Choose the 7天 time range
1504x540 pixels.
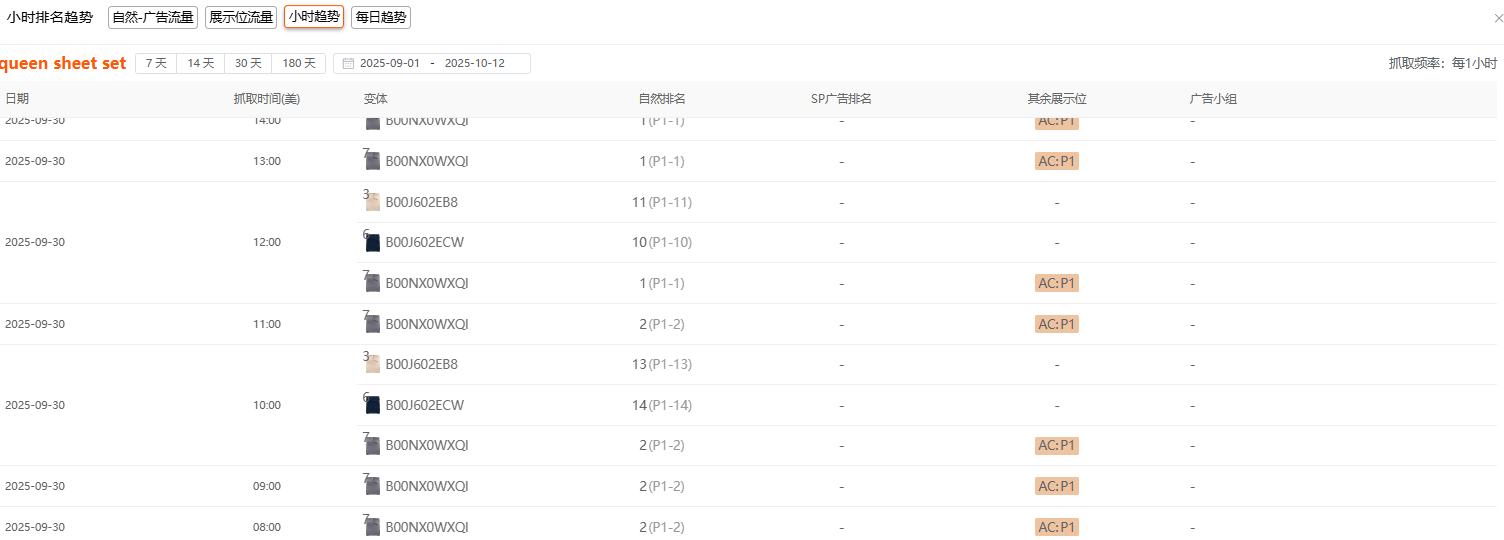click(156, 64)
